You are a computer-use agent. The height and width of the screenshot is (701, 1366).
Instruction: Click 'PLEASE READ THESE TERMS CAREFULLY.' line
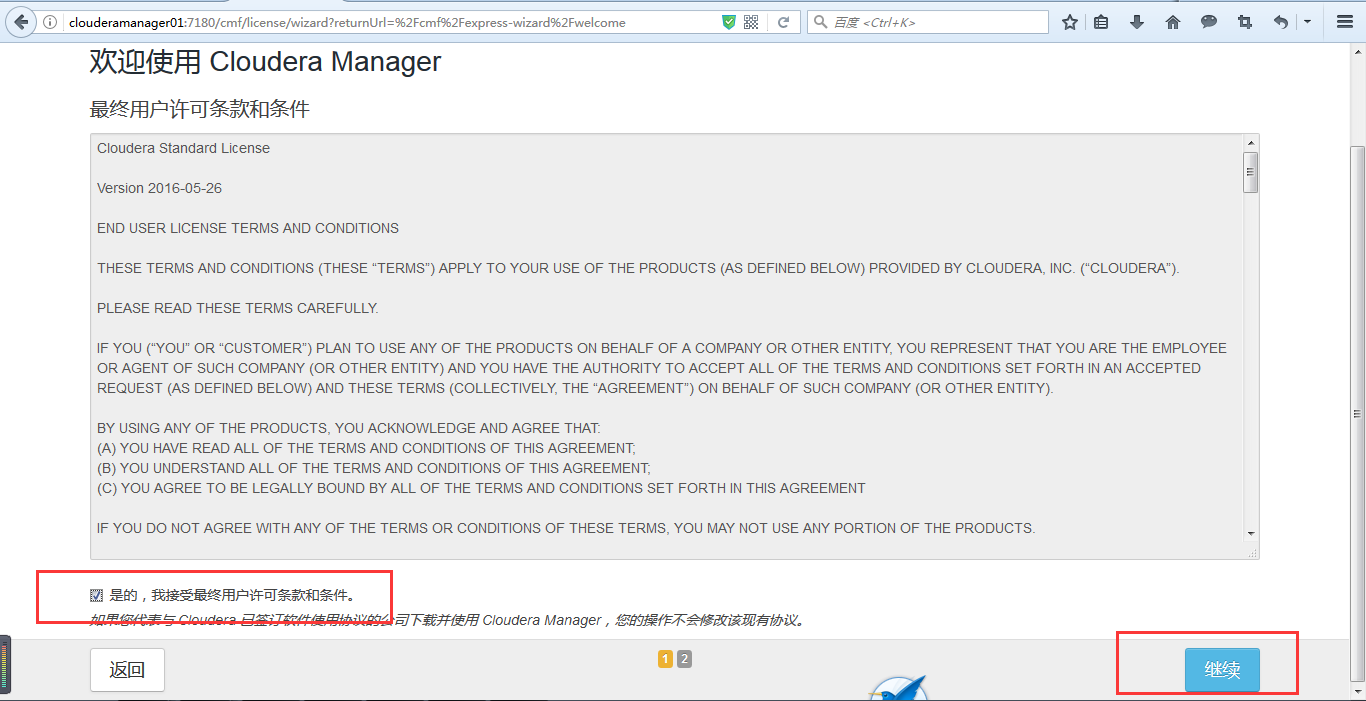tap(238, 308)
